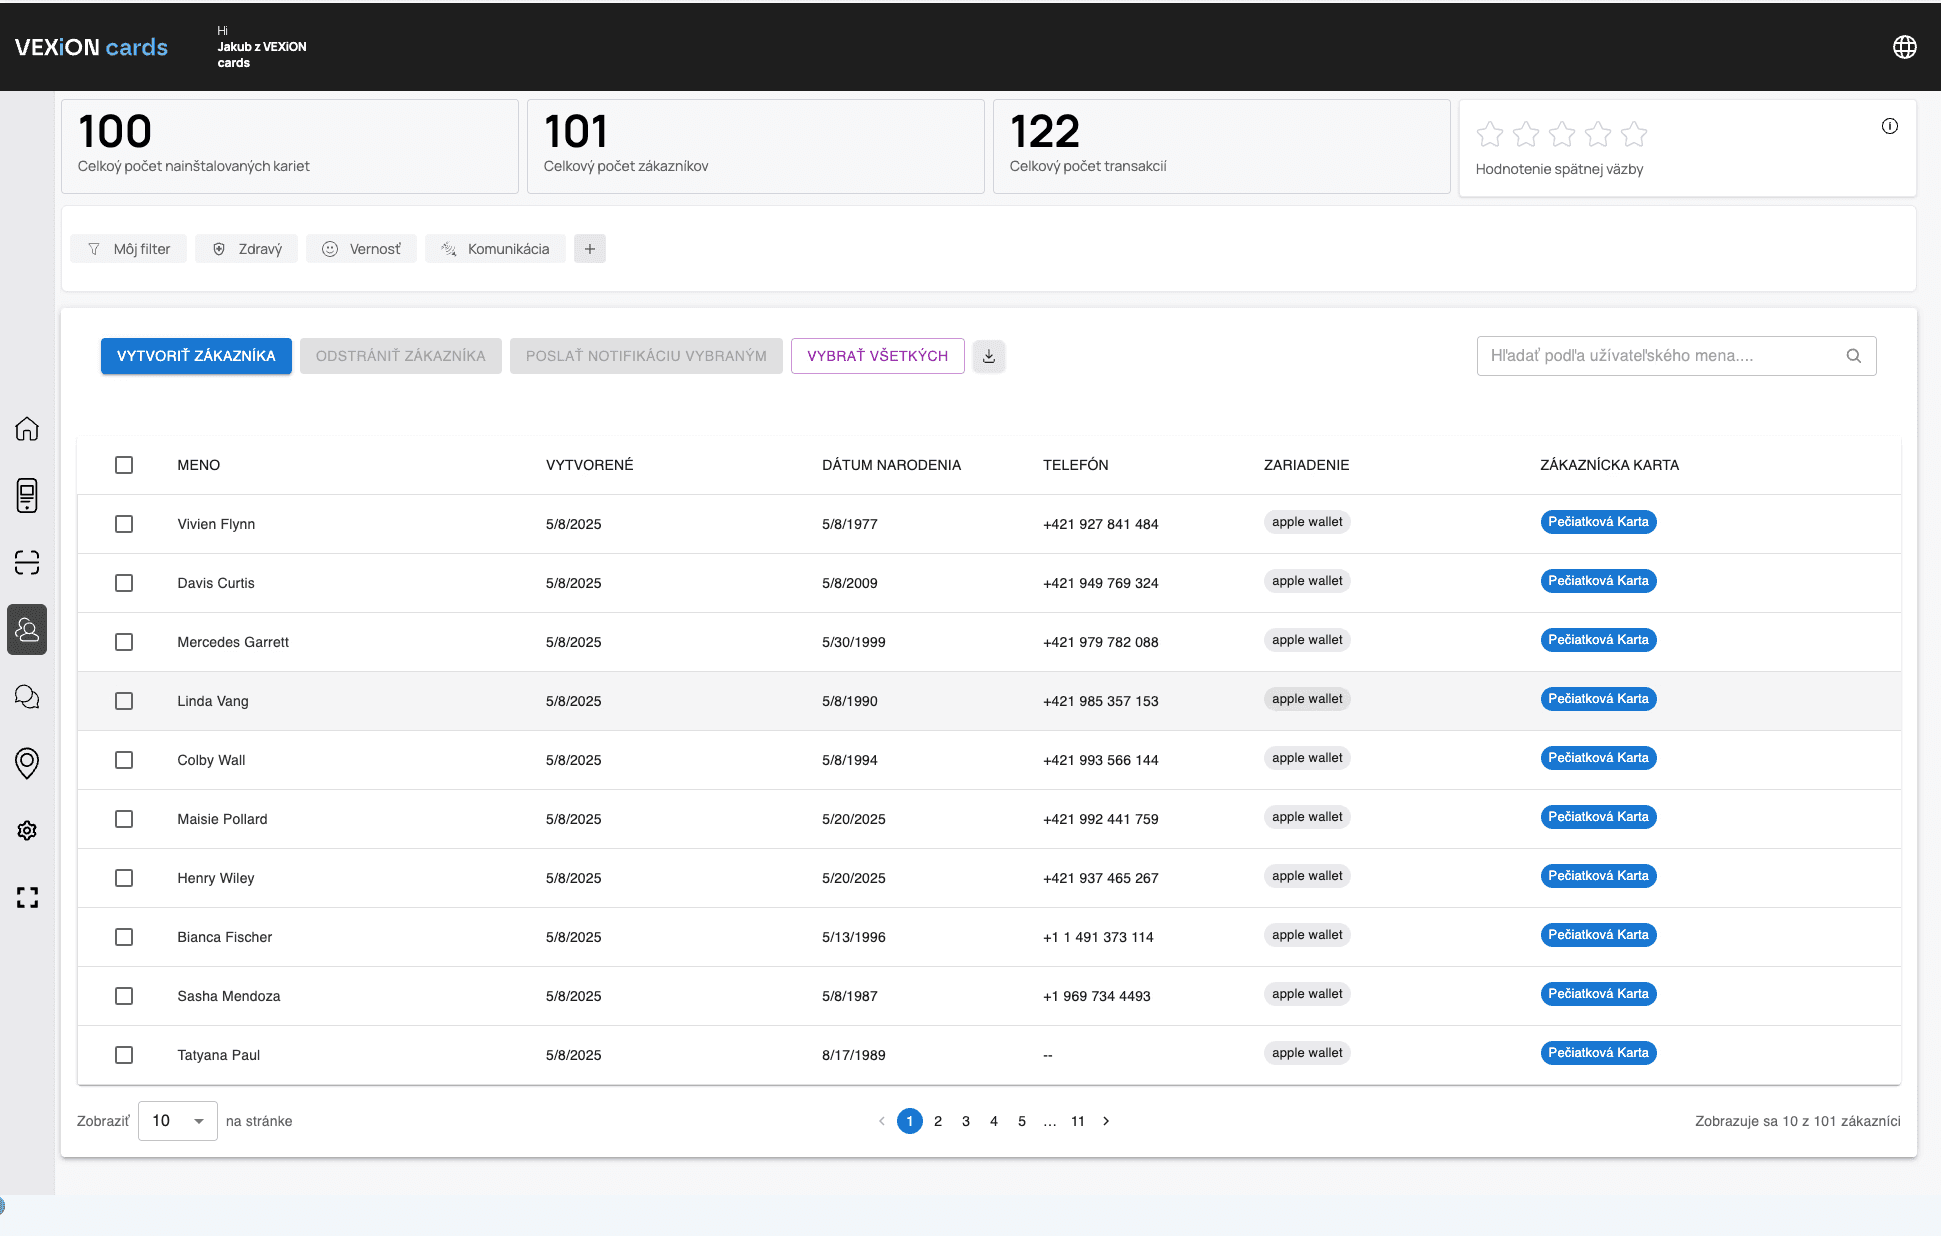Toggle the fullscreen sidebar icon
This screenshot has height=1236, width=1941.
pyautogui.click(x=27, y=897)
